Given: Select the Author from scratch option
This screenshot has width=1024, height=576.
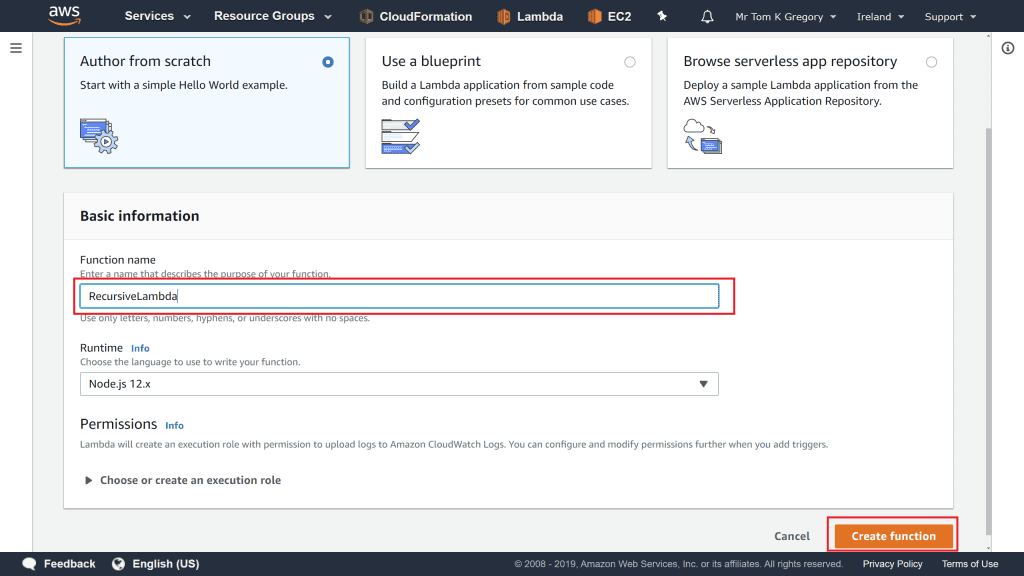Looking at the screenshot, I should click(x=328, y=62).
